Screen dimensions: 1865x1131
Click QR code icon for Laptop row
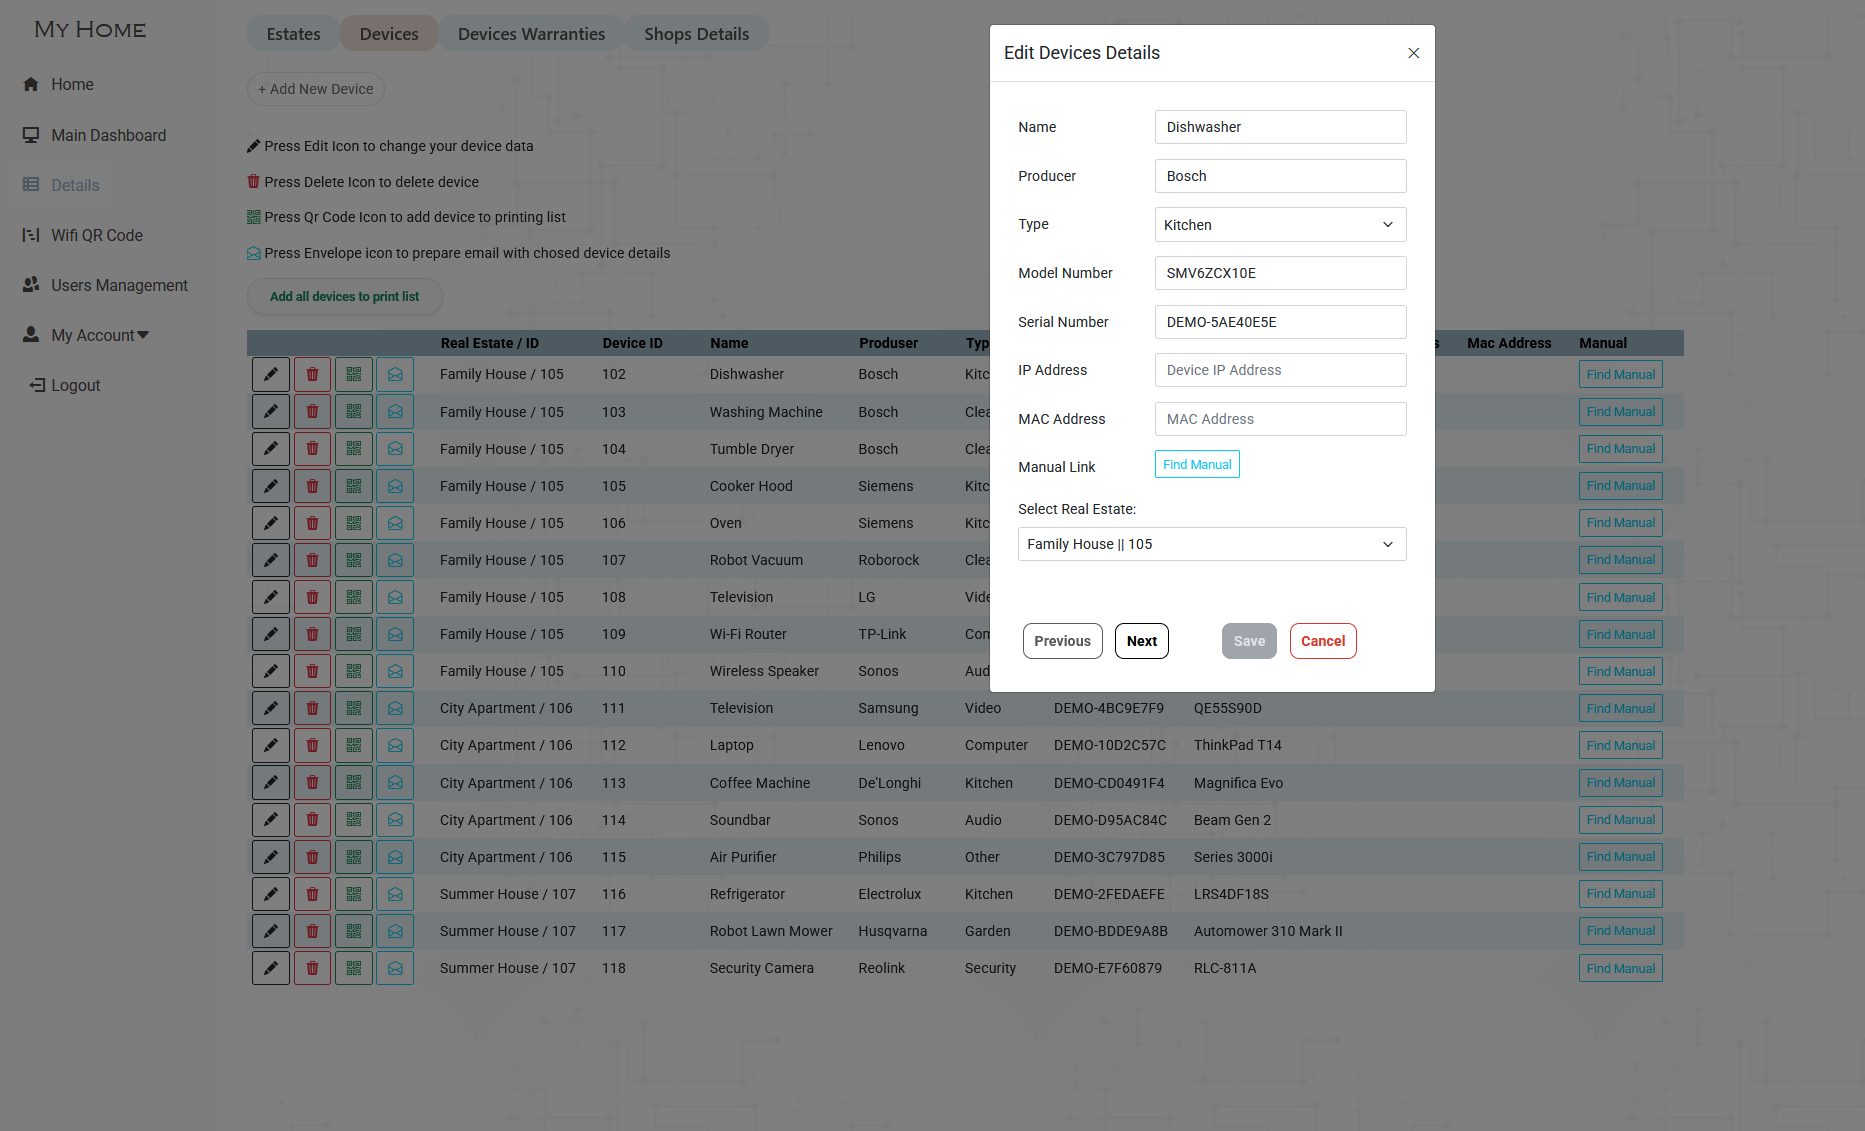(x=354, y=745)
